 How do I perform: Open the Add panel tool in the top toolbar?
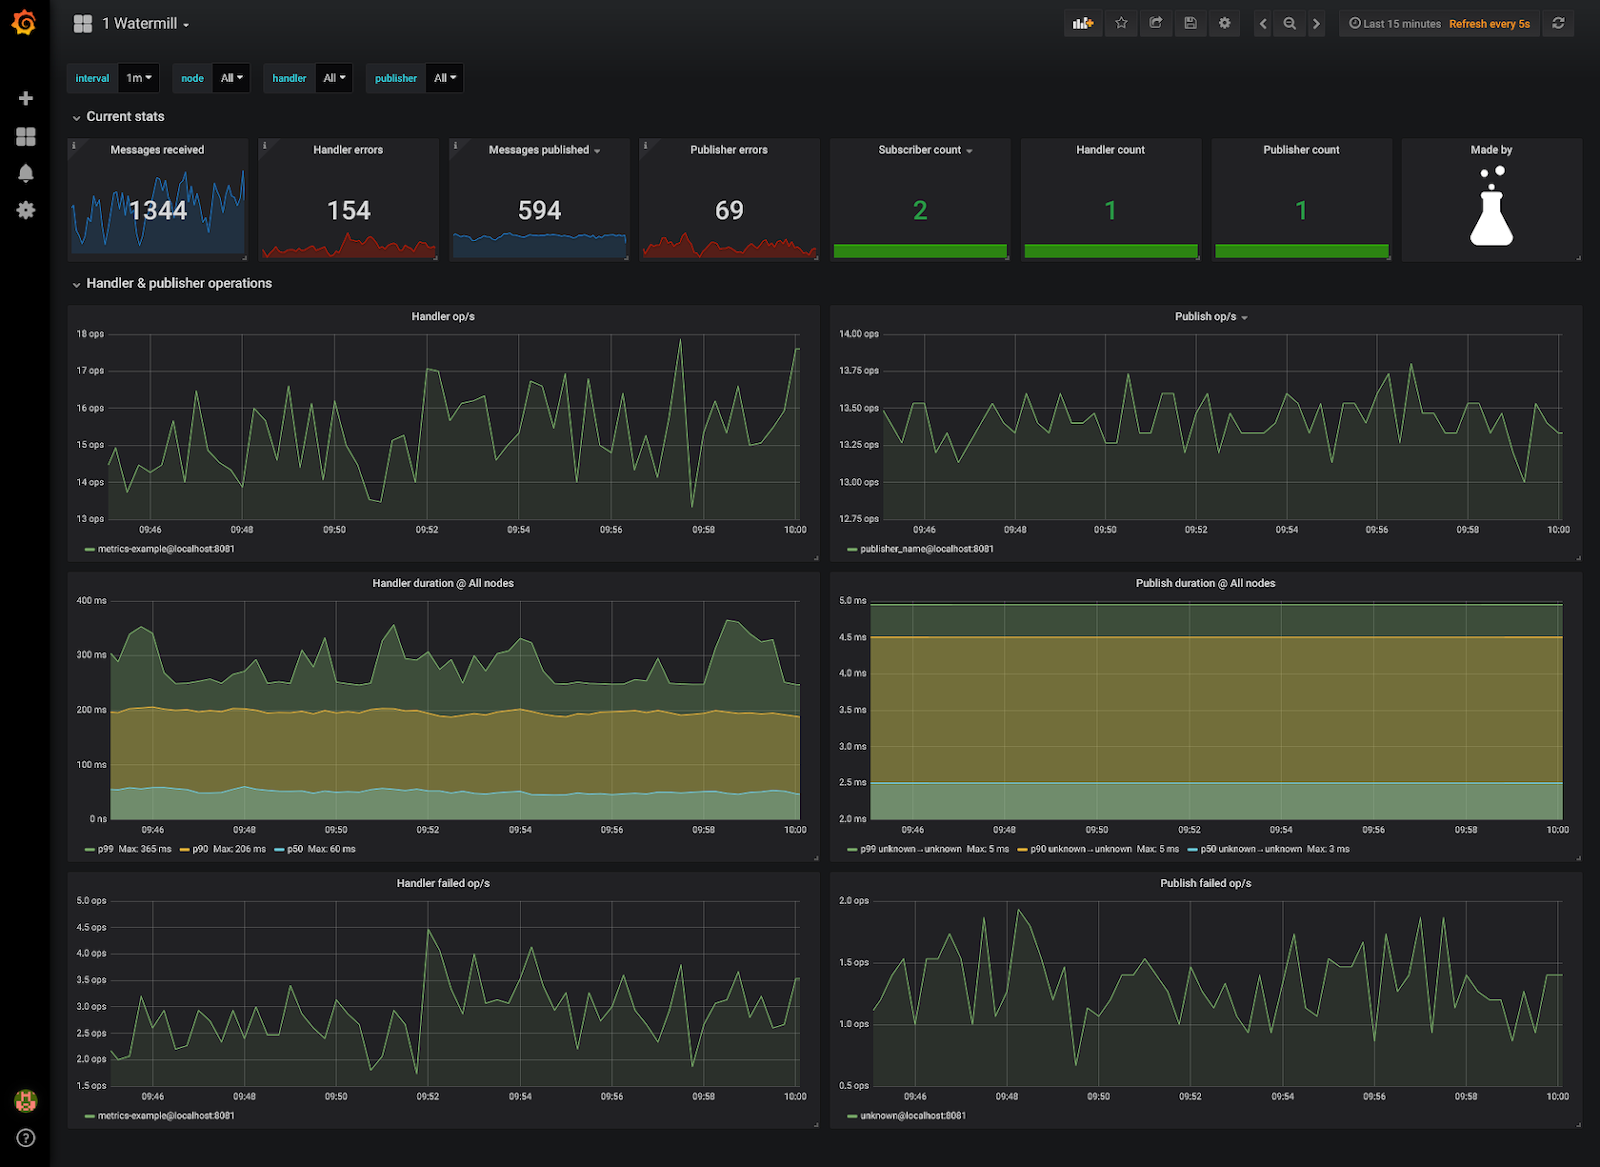click(1083, 22)
